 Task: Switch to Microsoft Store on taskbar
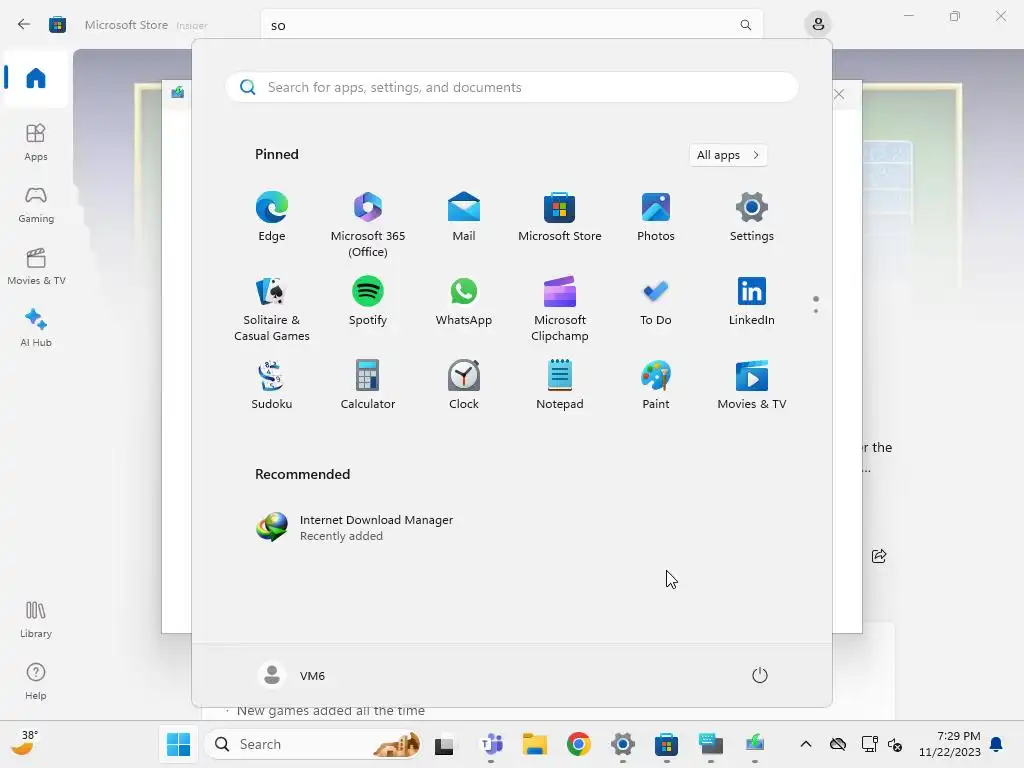666,744
